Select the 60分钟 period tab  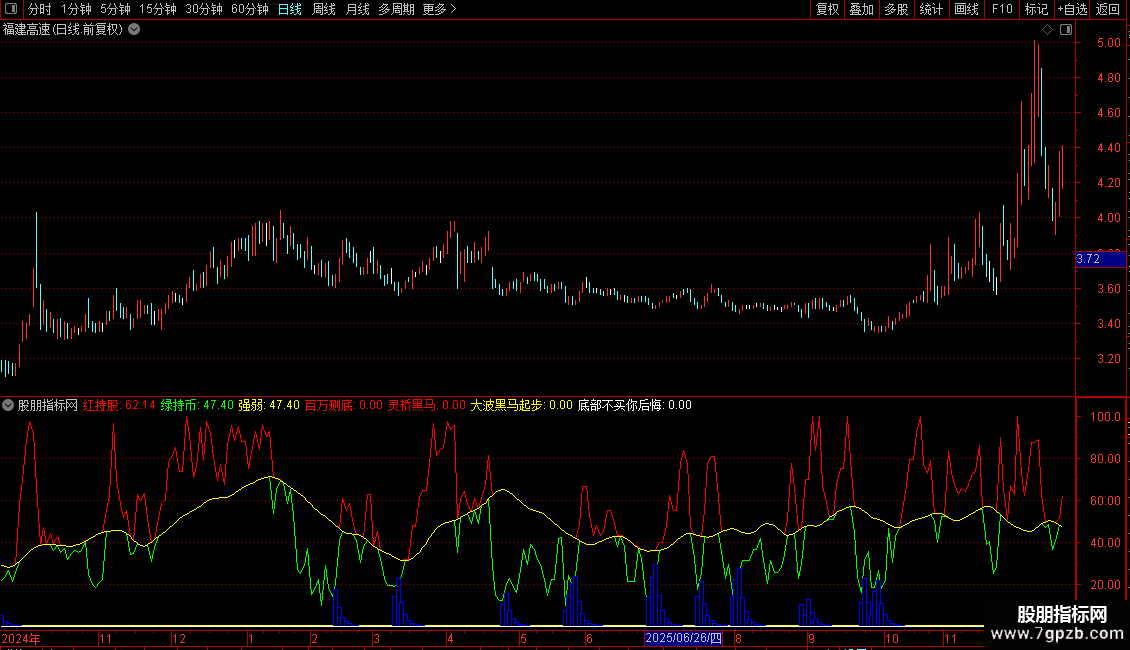(x=249, y=9)
